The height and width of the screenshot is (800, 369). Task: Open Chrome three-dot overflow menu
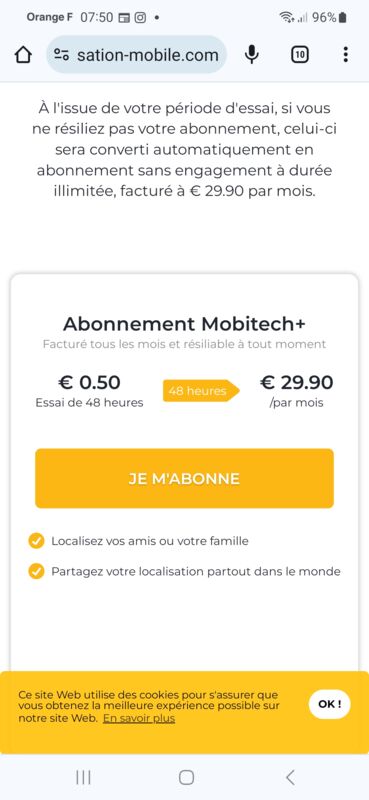346,55
